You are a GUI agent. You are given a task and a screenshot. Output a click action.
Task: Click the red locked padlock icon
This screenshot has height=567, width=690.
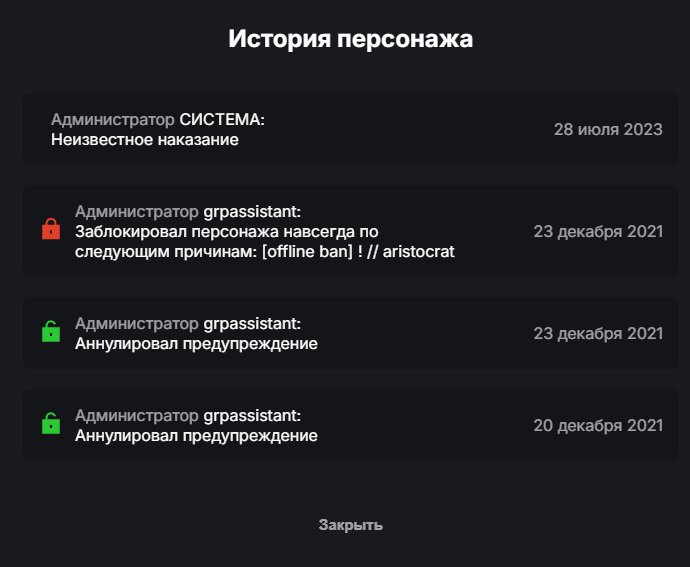51,229
